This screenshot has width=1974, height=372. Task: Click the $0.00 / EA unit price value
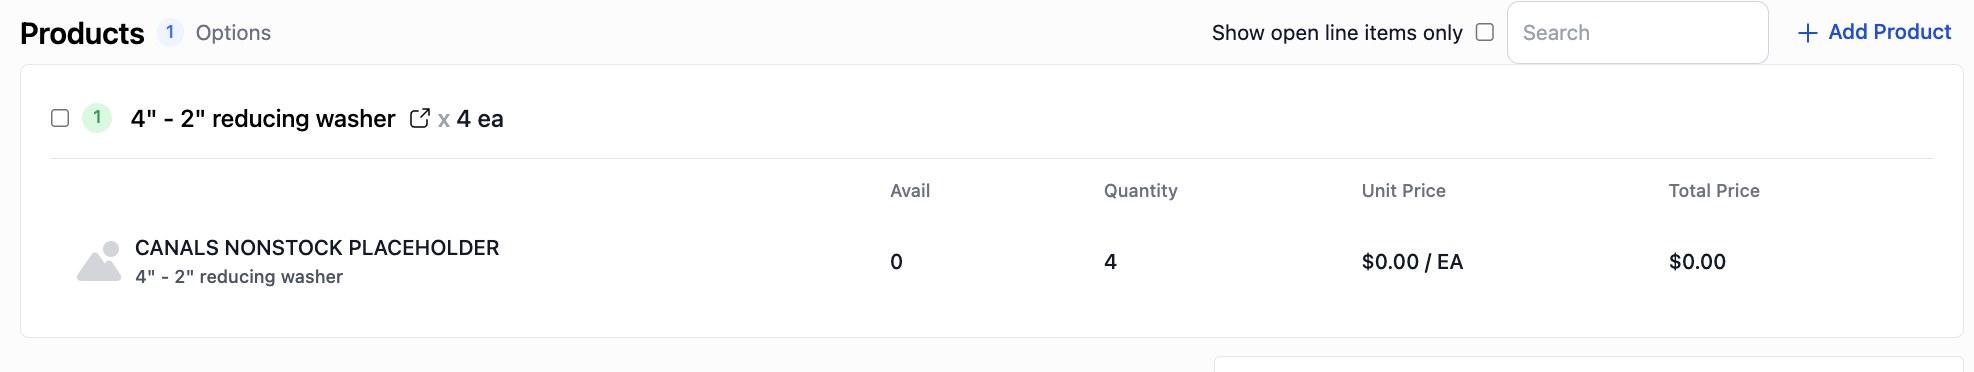(1412, 262)
